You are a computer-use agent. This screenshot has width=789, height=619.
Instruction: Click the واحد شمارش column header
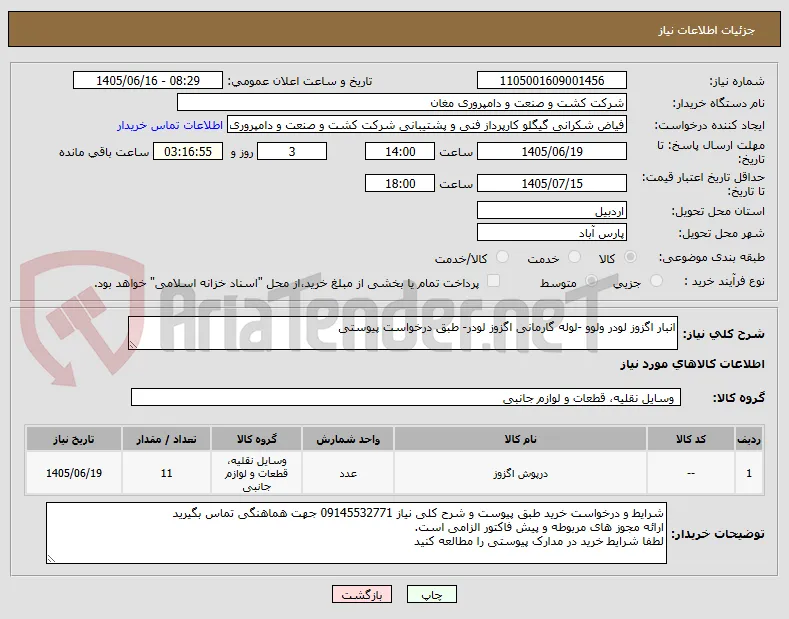pos(348,439)
